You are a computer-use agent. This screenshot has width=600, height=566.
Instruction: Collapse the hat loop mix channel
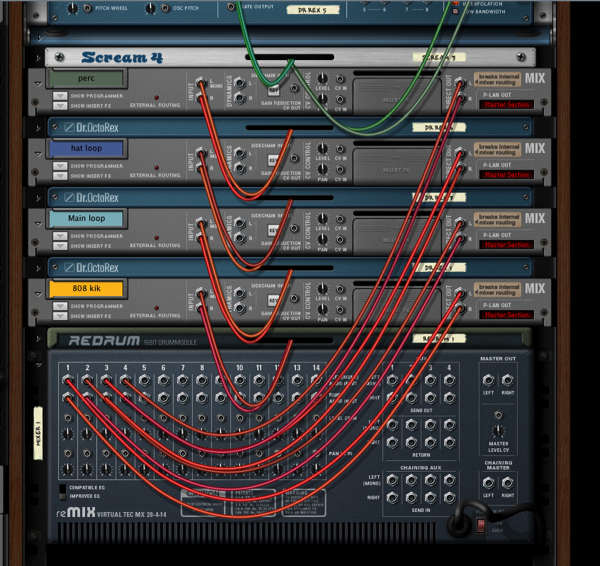38,153
